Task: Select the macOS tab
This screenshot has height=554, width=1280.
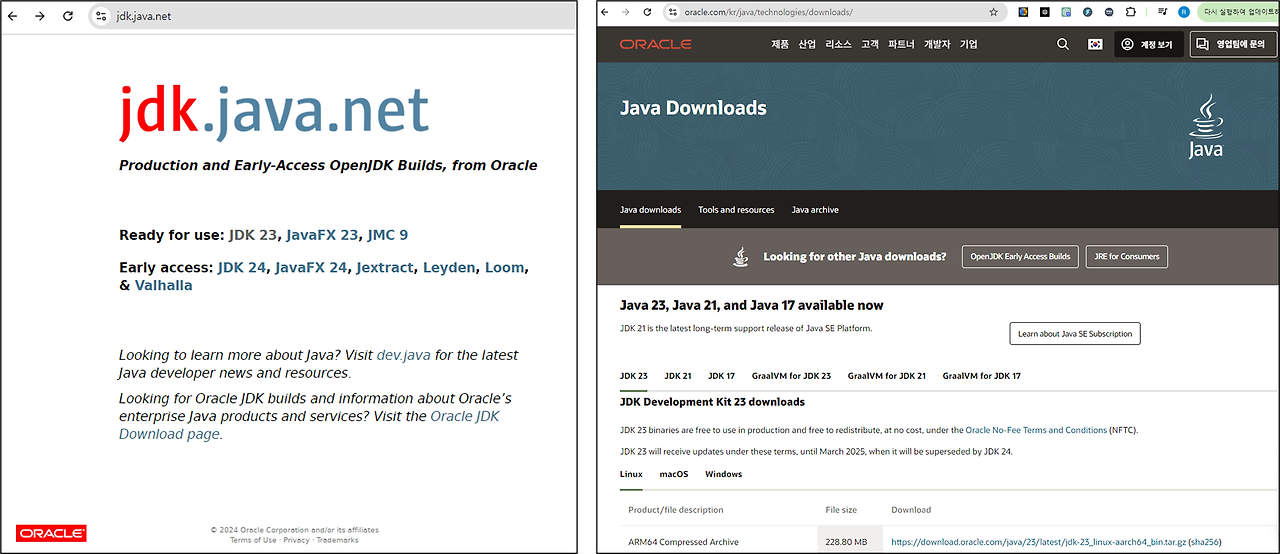Action: coord(674,474)
